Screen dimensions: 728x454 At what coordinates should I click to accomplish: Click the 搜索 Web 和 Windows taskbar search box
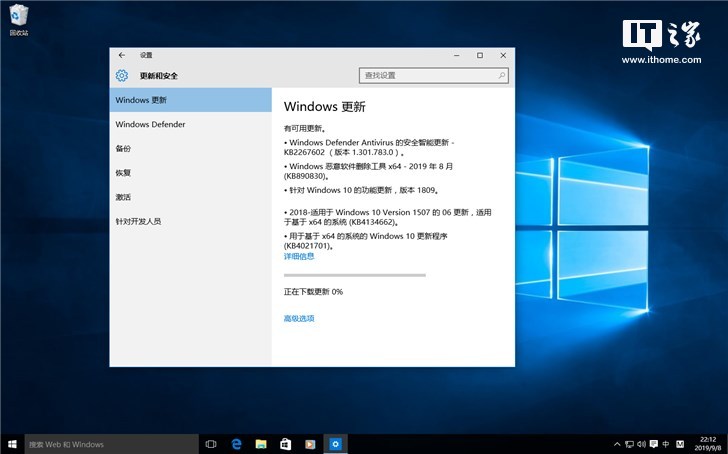pyautogui.click(x=111, y=444)
